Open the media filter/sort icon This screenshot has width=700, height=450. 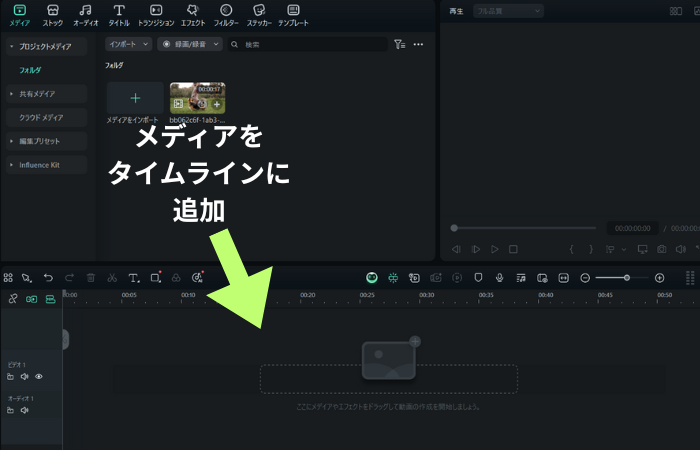400,44
